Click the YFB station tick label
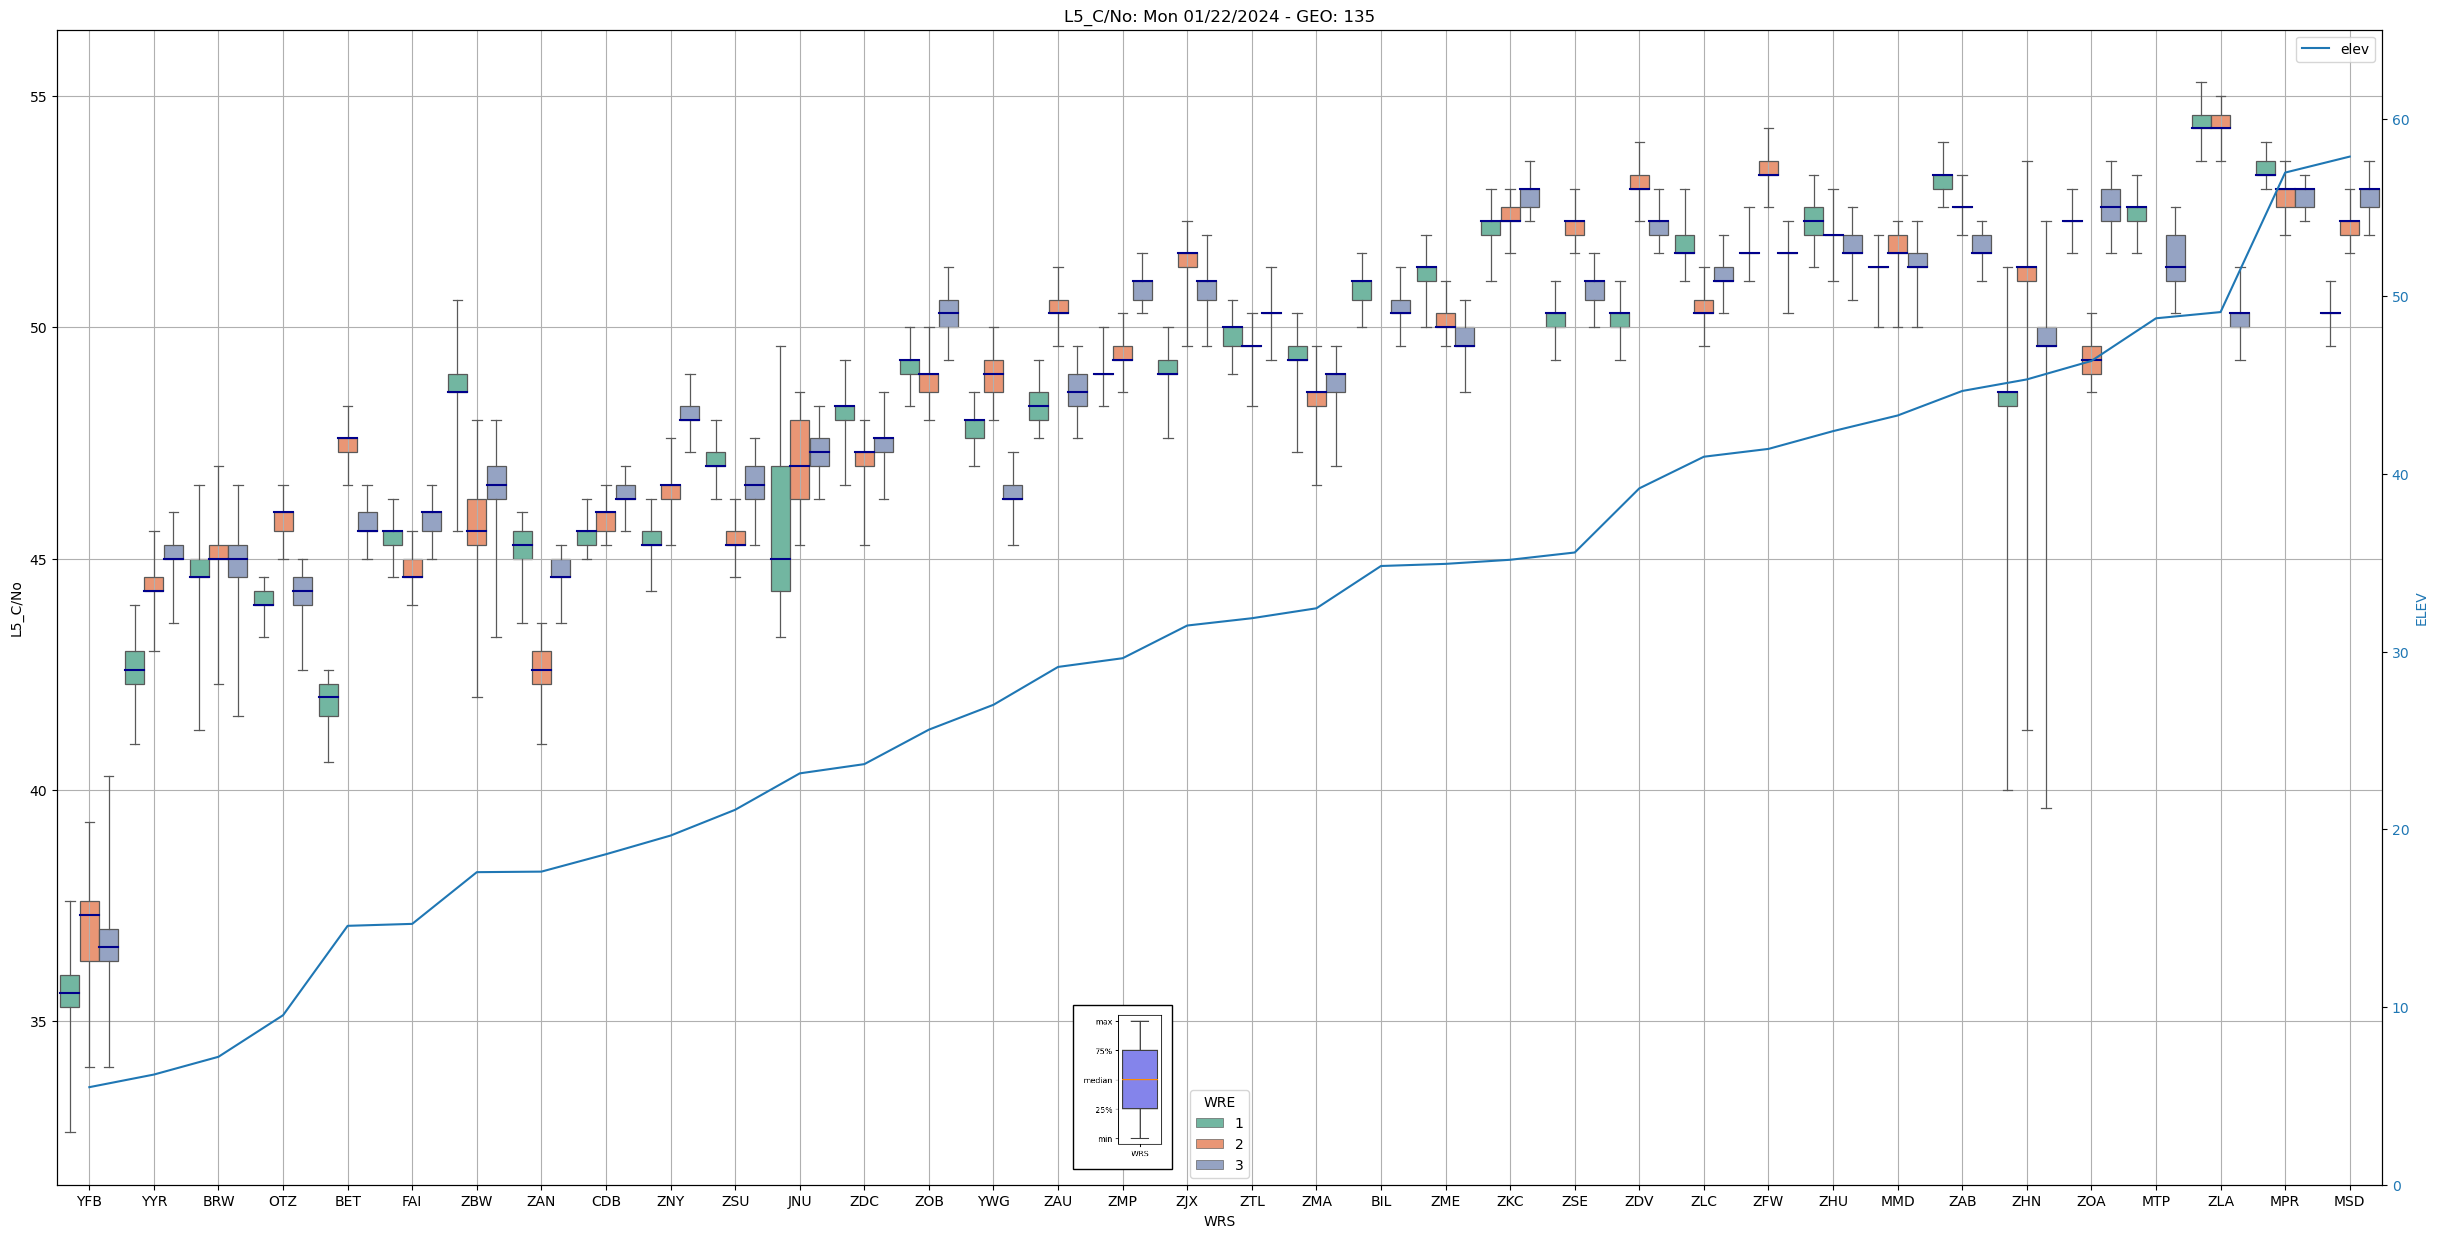Image resolution: width=2439 pixels, height=1238 pixels. tap(89, 1201)
